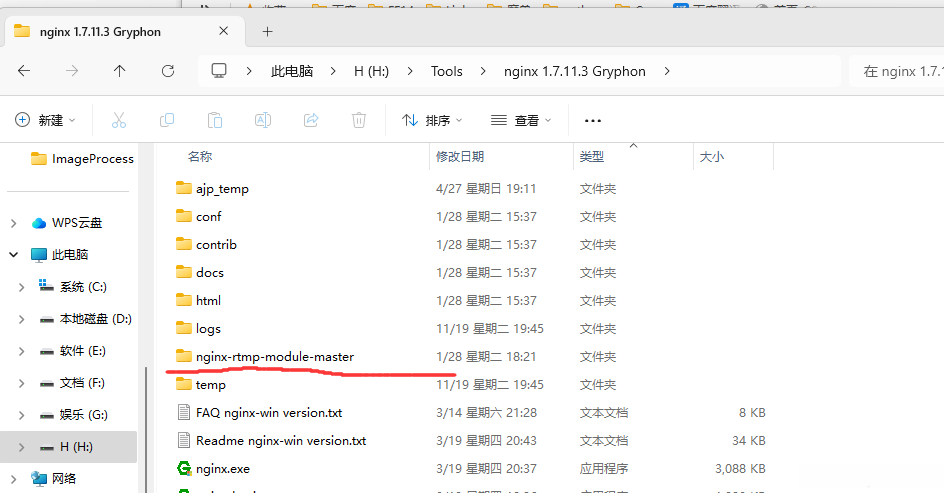This screenshot has width=944, height=493.
Task: Expand the 网络 tree node
Action: pos(14,479)
